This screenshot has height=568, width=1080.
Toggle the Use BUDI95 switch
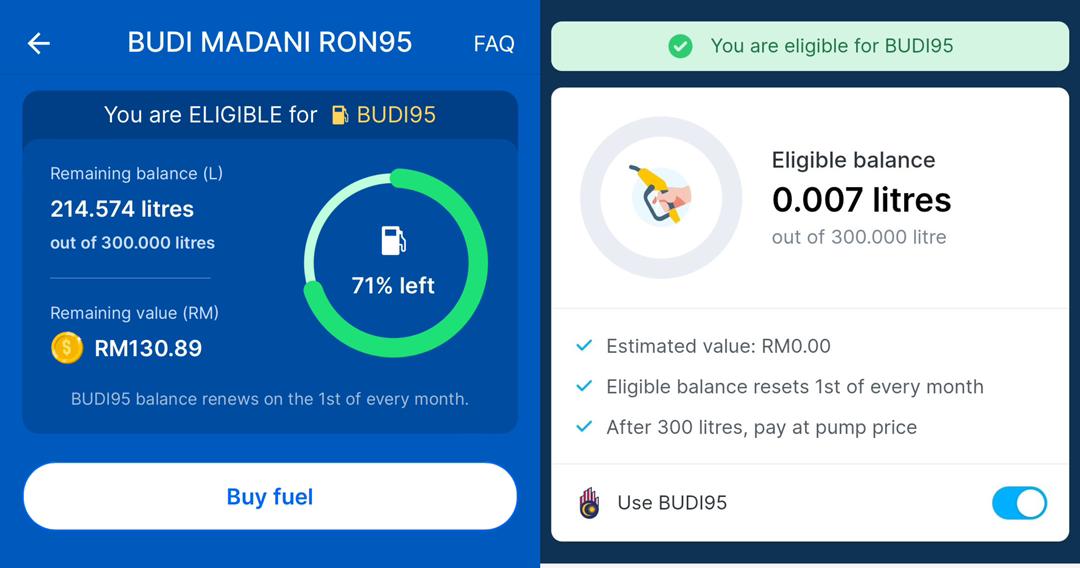pyautogui.click(x=1019, y=503)
